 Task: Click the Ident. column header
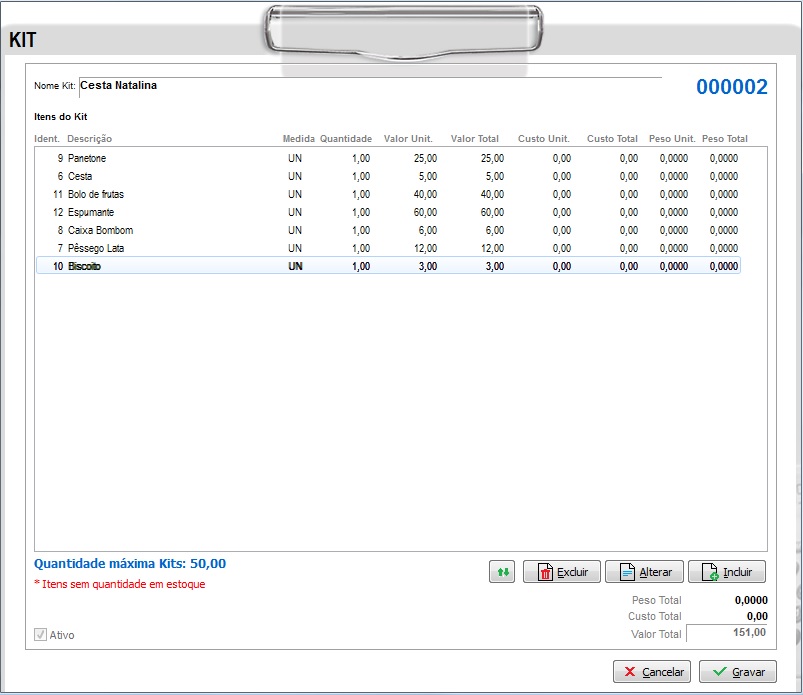(47, 139)
